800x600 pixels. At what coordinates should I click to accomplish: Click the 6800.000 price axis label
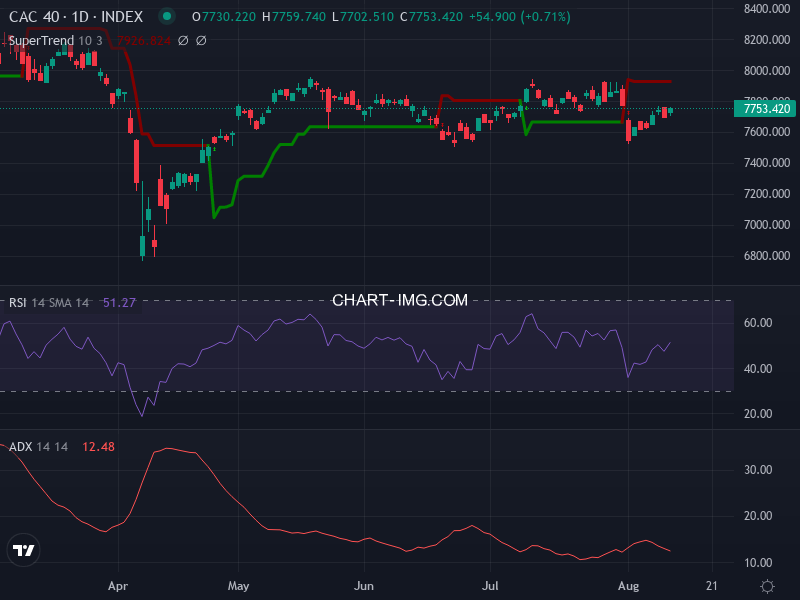pos(767,256)
